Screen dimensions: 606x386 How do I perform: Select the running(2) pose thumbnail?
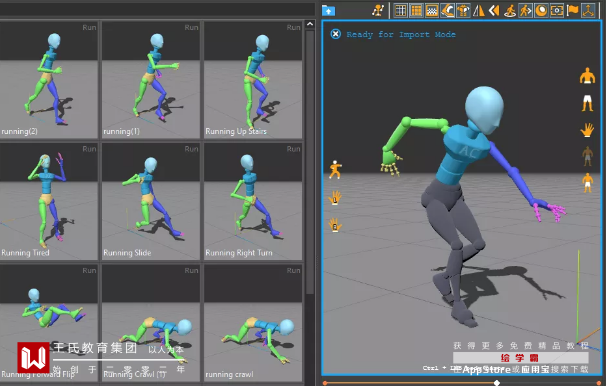49,80
